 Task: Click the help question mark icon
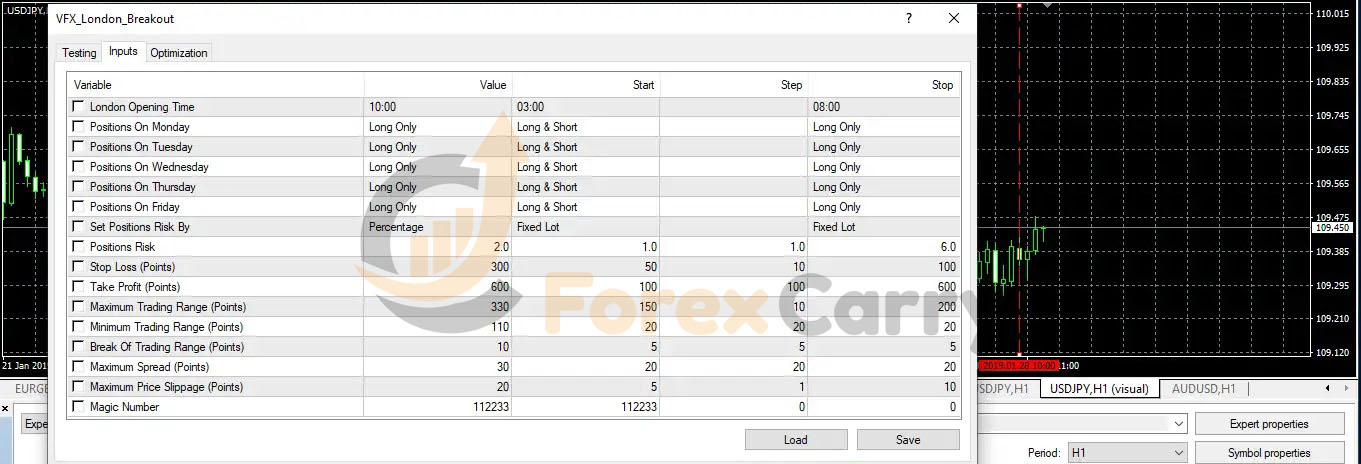(x=908, y=18)
